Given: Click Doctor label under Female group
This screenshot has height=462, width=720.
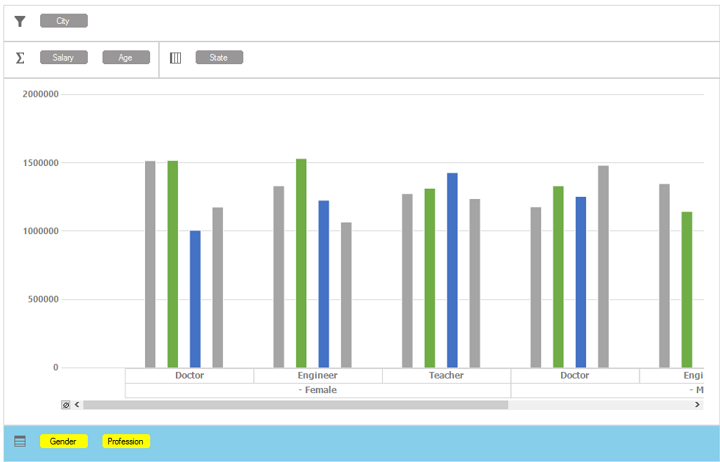Looking at the screenshot, I should [190, 376].
